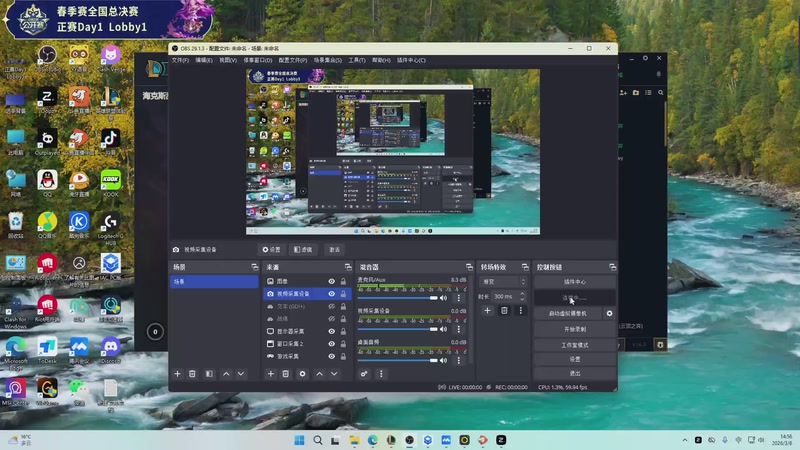Add a new source with plus icon
Viewport: 800px width, 450px height.
271,374
